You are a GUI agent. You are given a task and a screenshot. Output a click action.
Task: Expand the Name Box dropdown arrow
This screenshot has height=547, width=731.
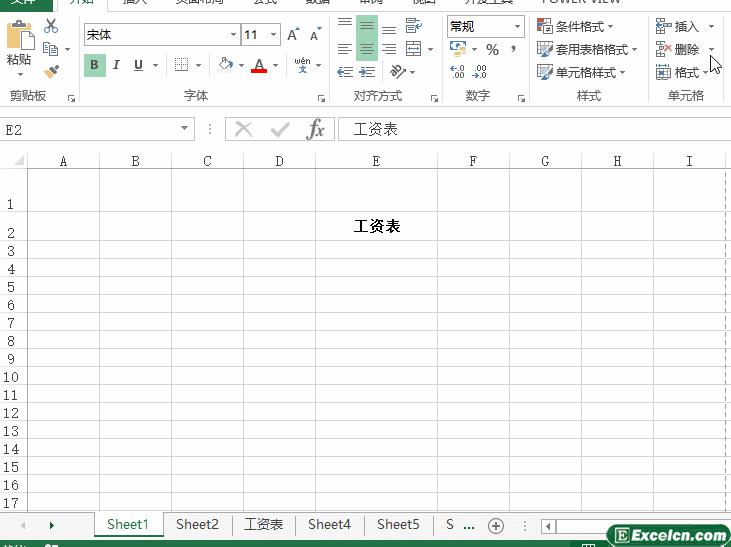[x=185, y=128]
